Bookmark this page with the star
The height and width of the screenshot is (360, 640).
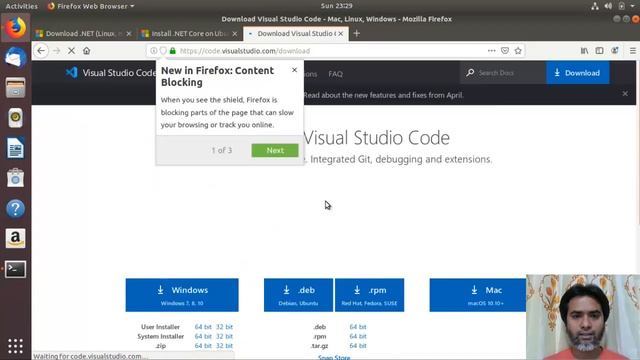pyautogui.click(x=518, y=51)
